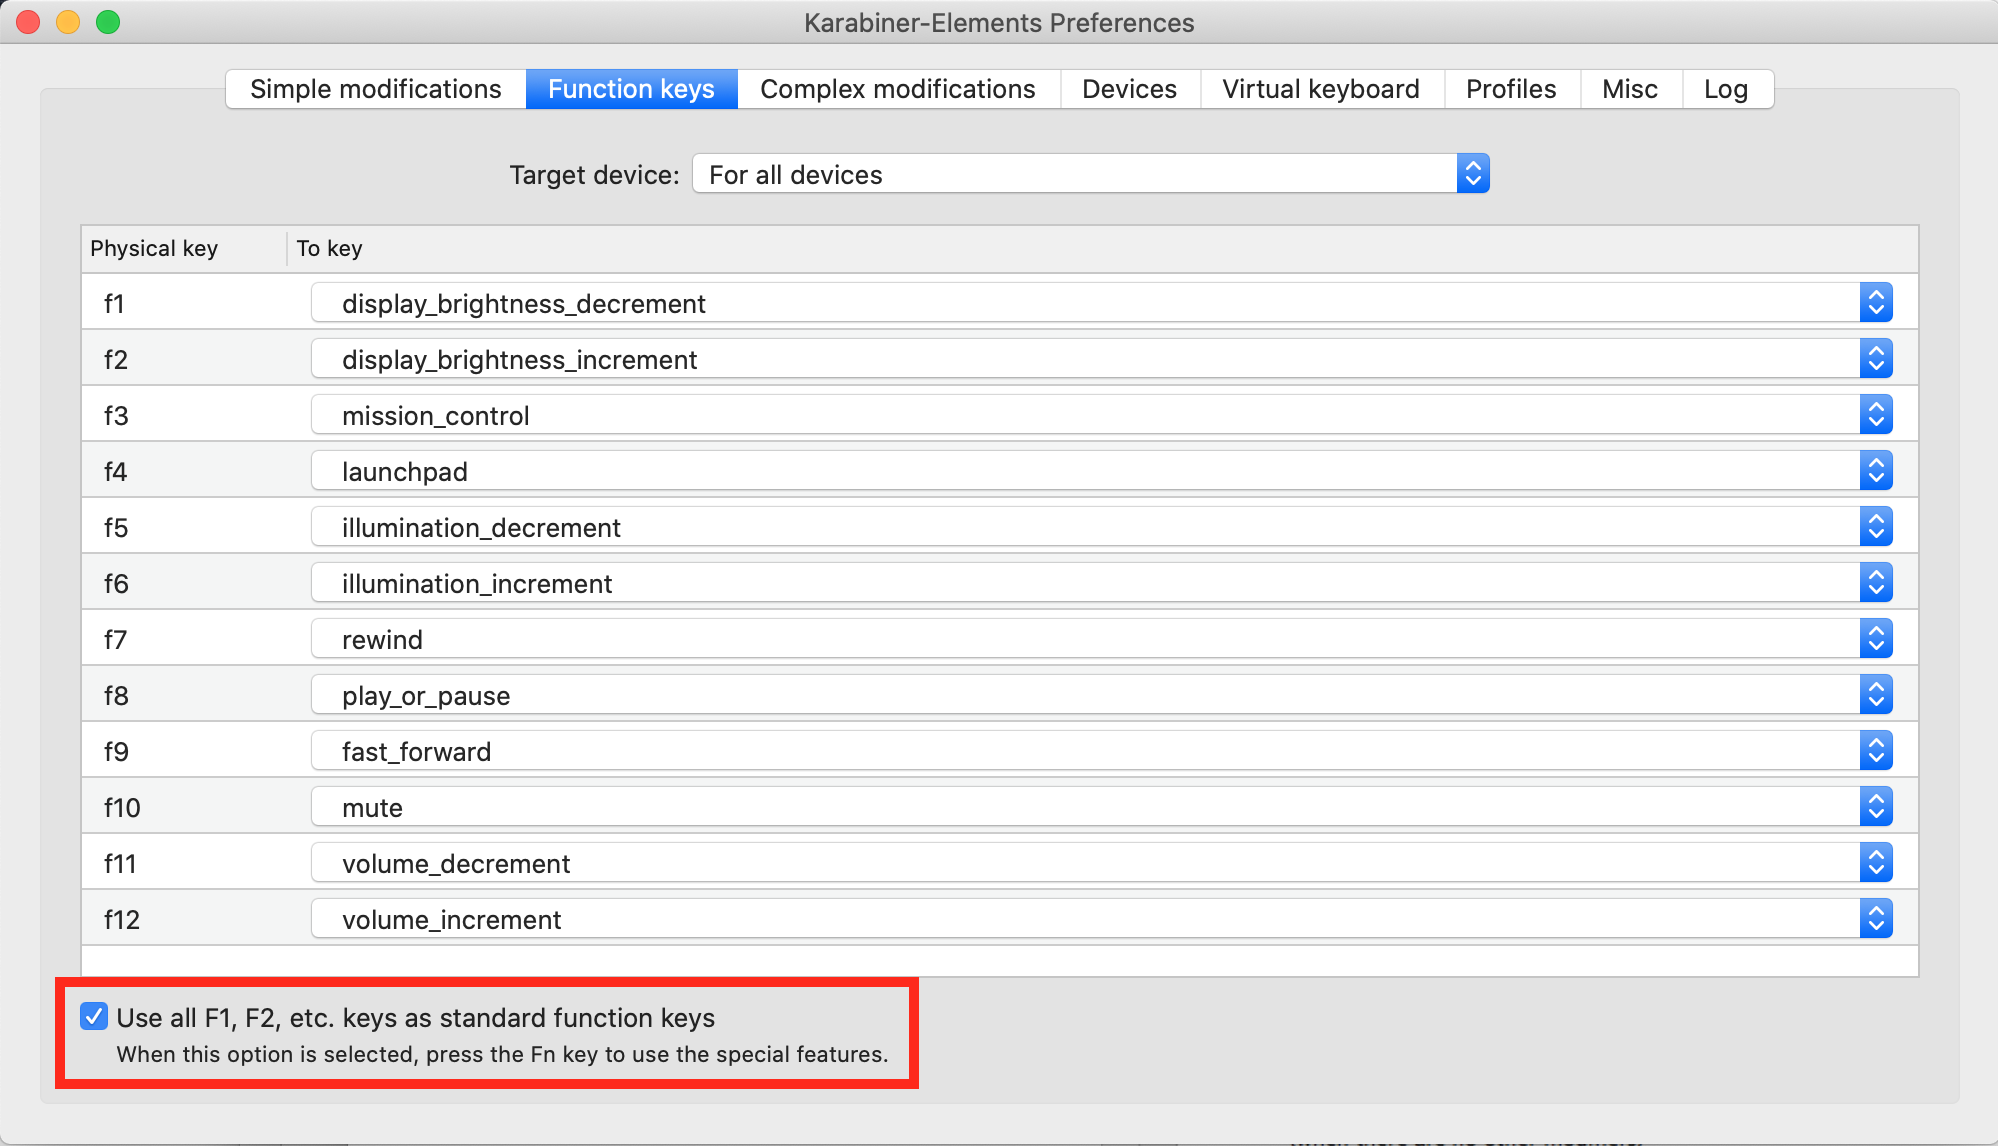Change the f10 mute mapping dropdown

pos(1102,807)
